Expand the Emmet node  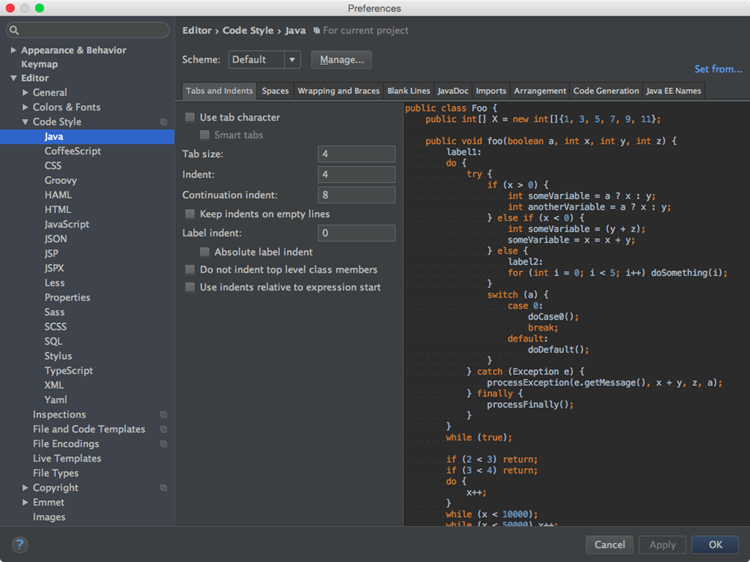click(x=25, y=502)
